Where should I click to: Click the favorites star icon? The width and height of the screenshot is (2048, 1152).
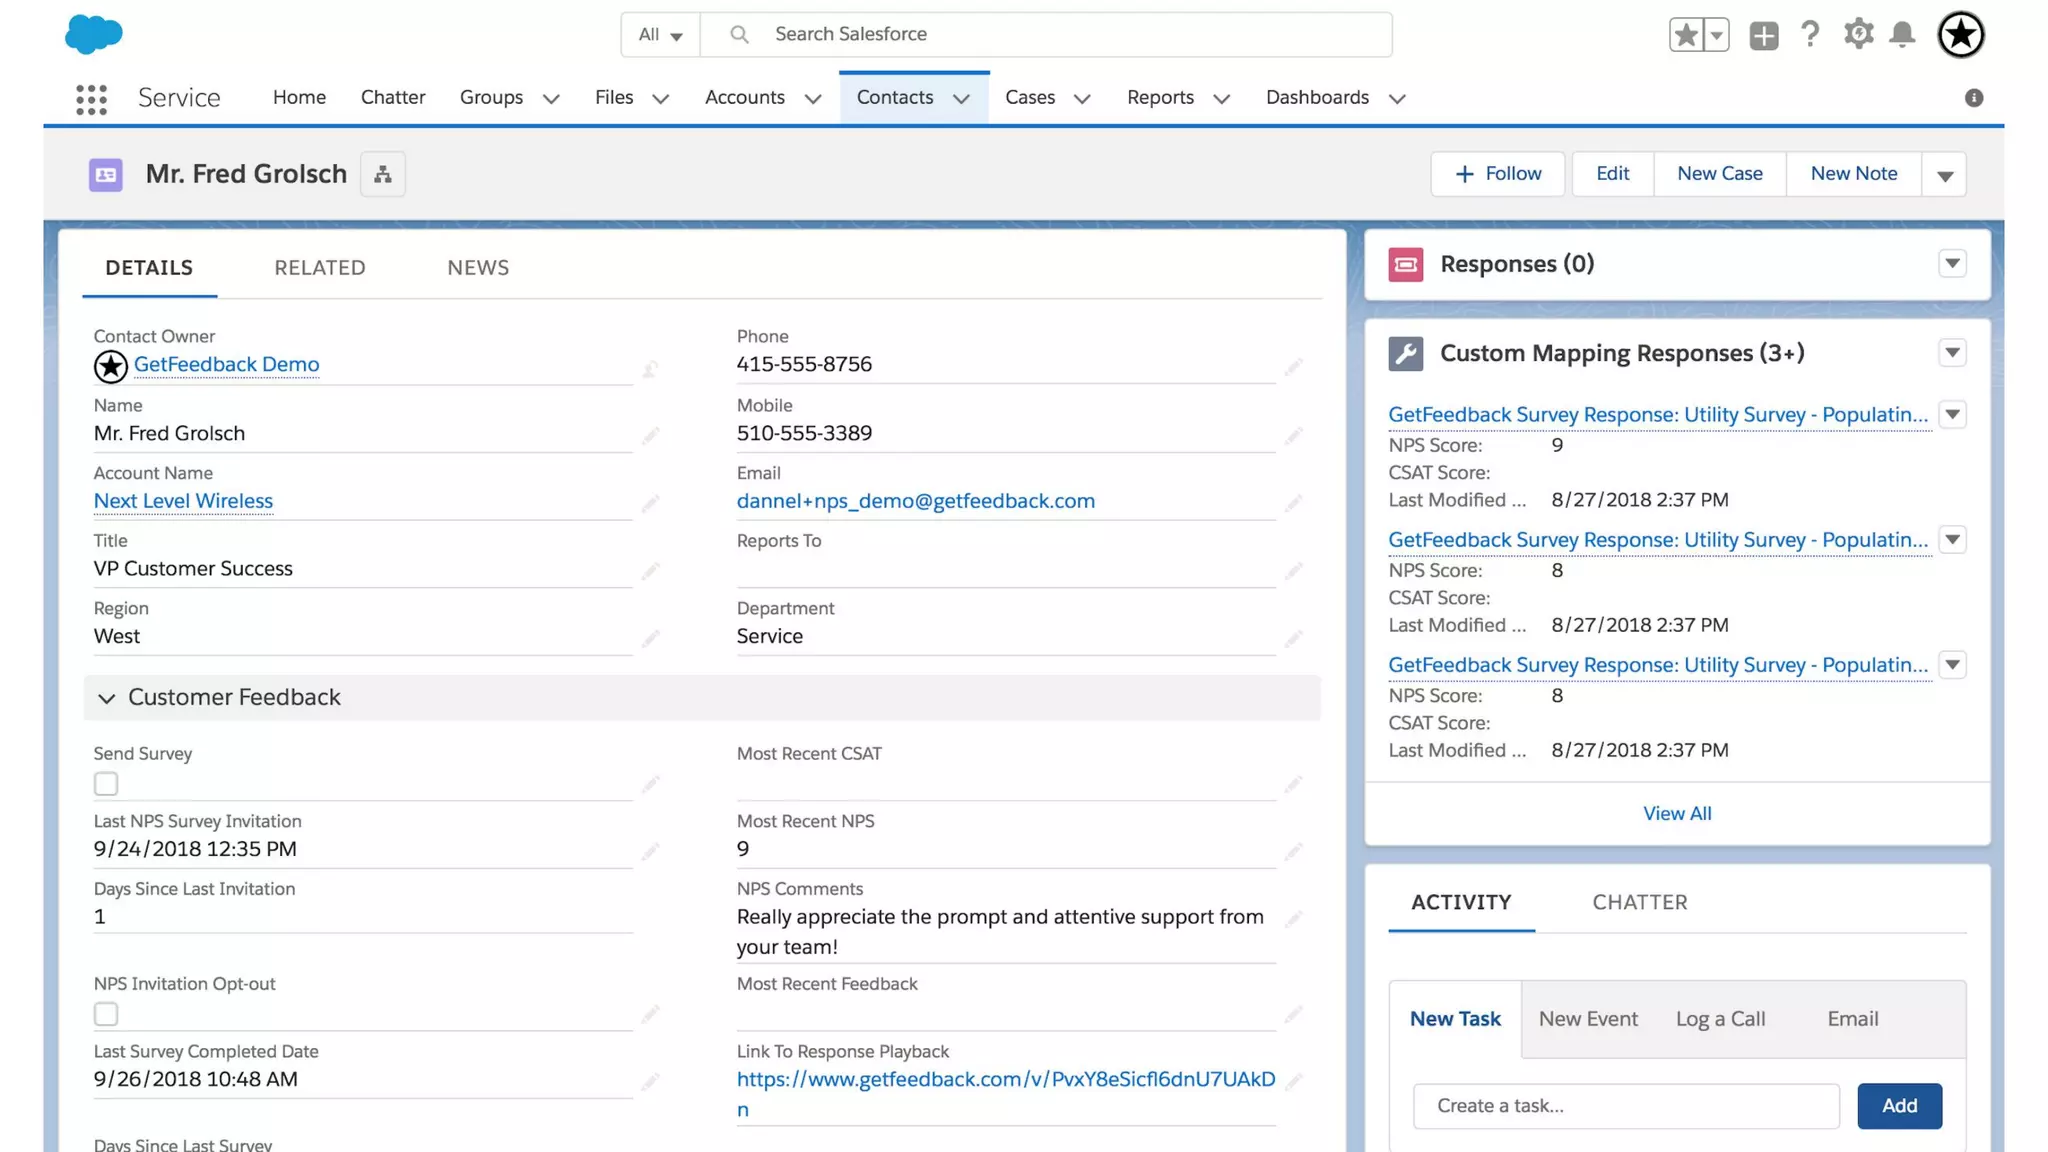pos(1686,35)
